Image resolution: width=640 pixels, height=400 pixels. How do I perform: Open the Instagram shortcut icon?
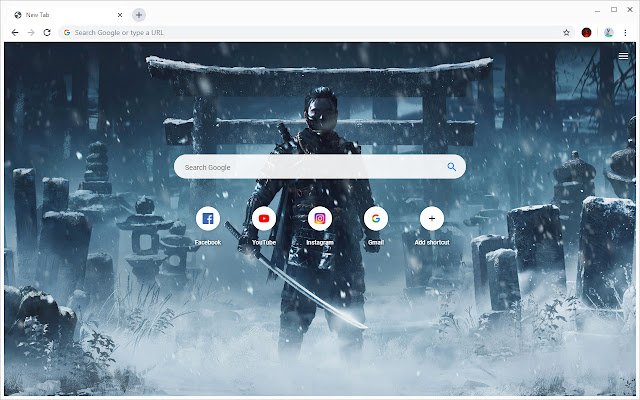point(320,218)
